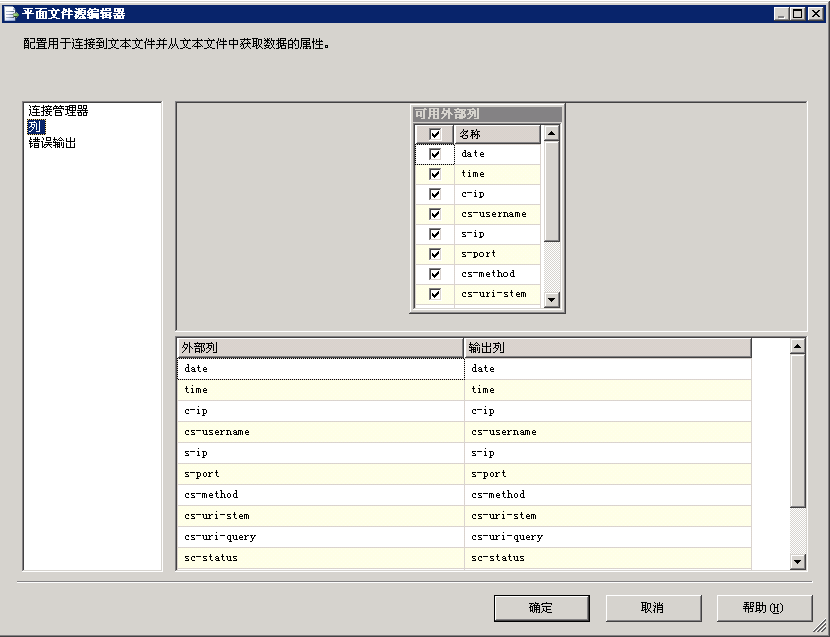Select the time external column cell

pos(321,390)
